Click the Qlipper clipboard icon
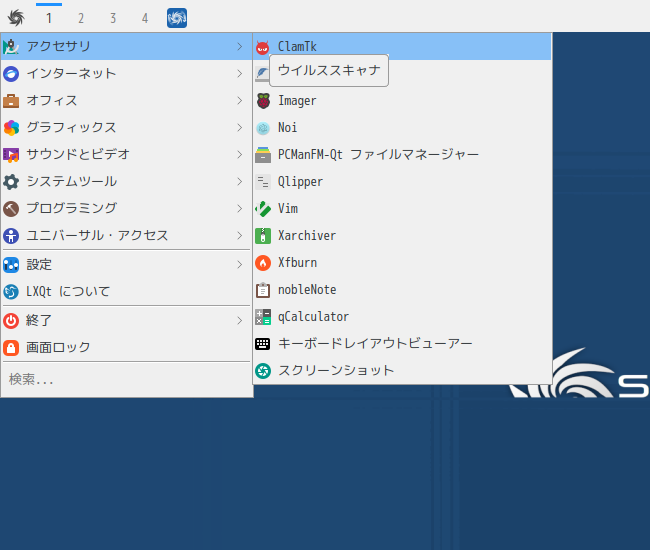The height and width of the screenshot is (550, 650). [x=263, y=182]
